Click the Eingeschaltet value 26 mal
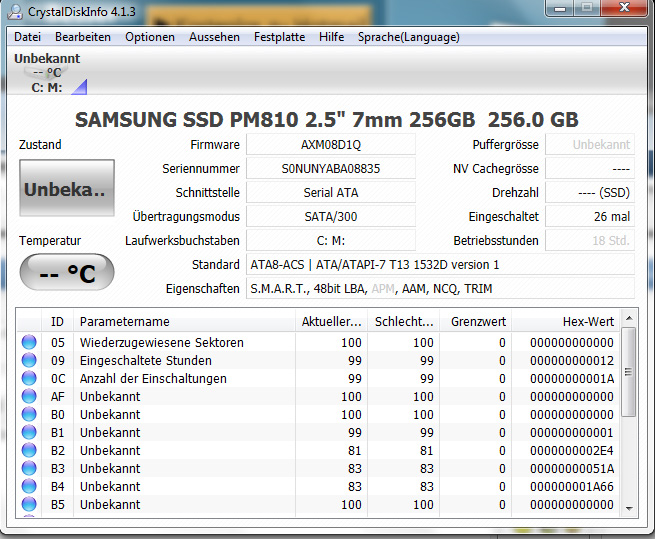This screenshot has height=539, width=655. coord(590,216)
